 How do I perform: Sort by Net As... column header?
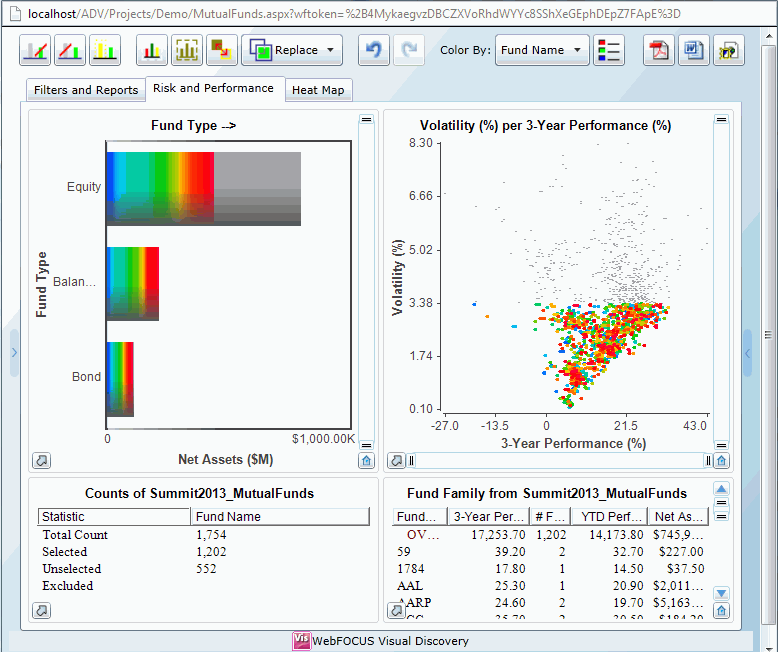(679, 517)
